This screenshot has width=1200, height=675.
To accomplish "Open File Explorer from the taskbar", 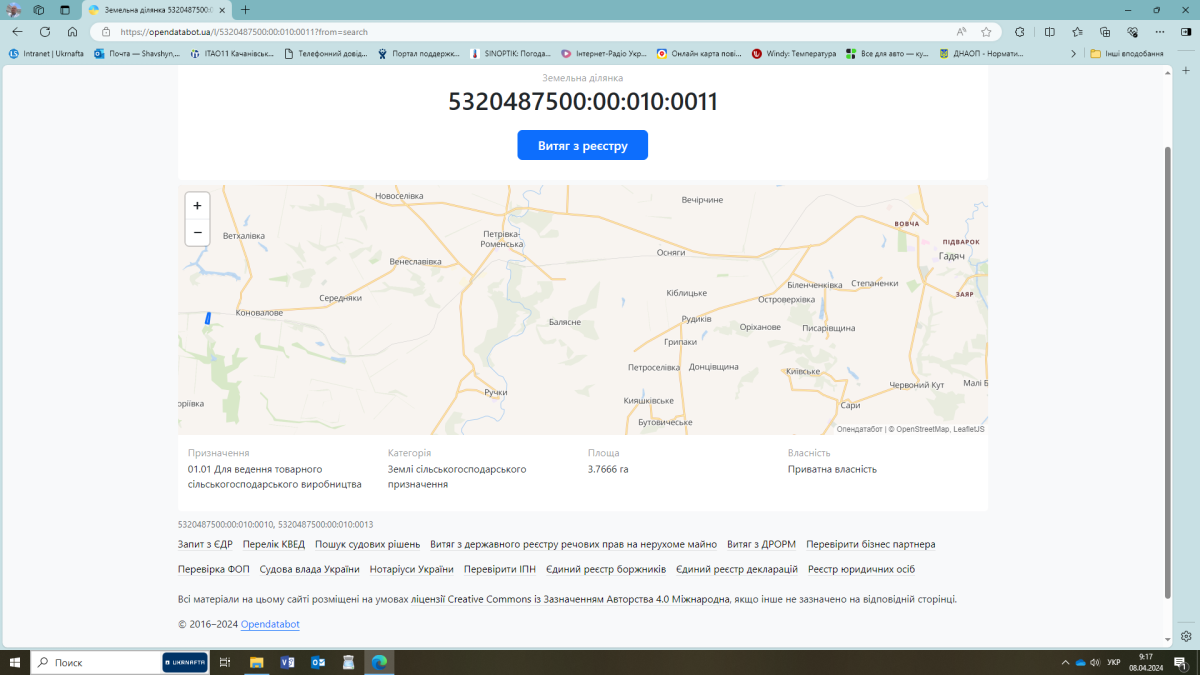I will point(256,662).
